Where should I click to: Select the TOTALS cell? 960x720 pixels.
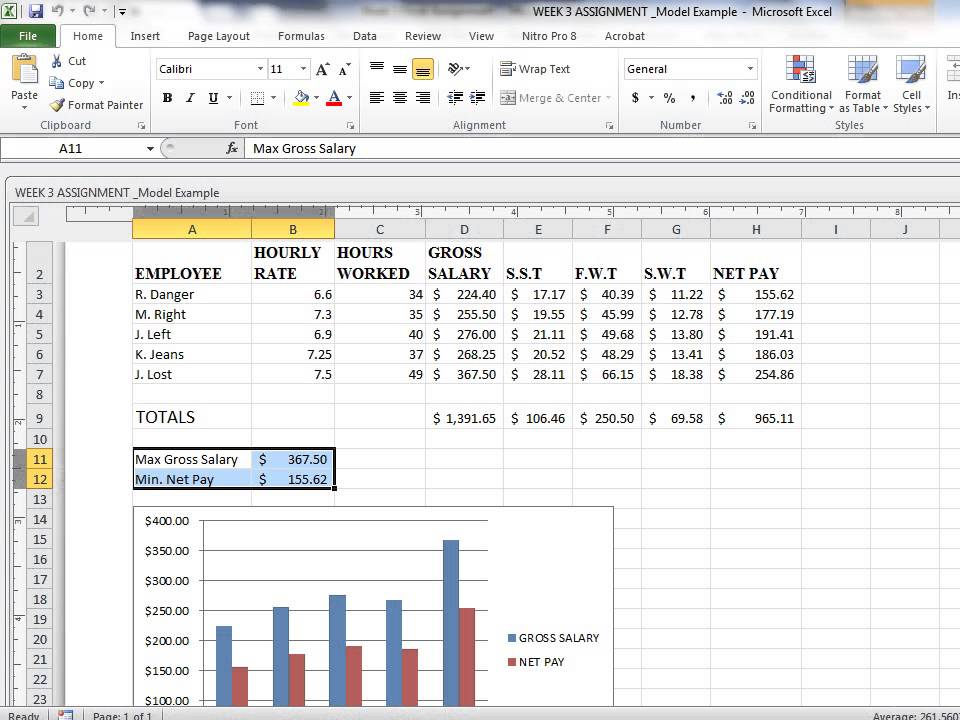pyautogui.click(x=192, y=417)
